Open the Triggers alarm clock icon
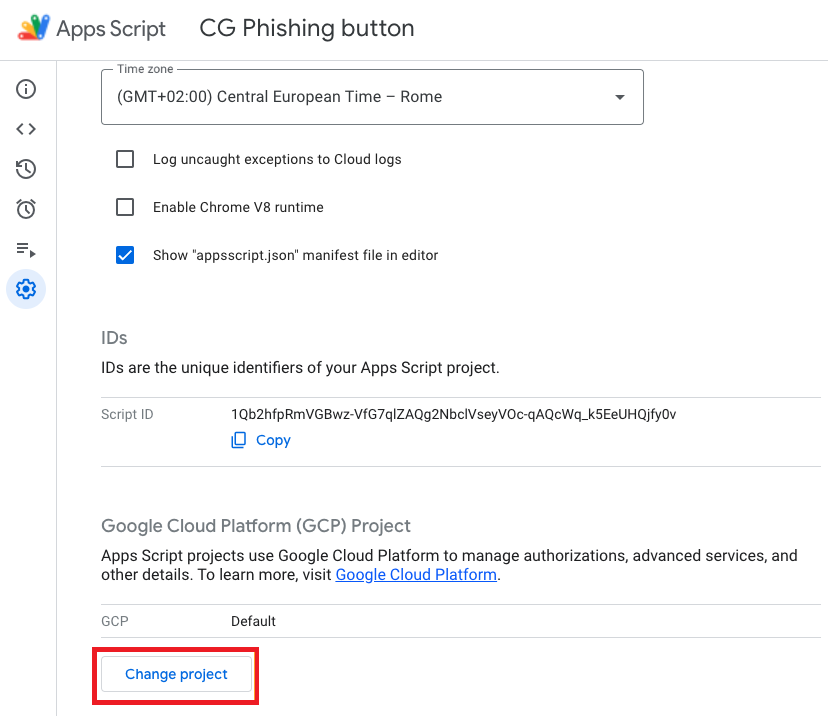The width and height of the screenshot is (828, 716). [x=26, y=209]
